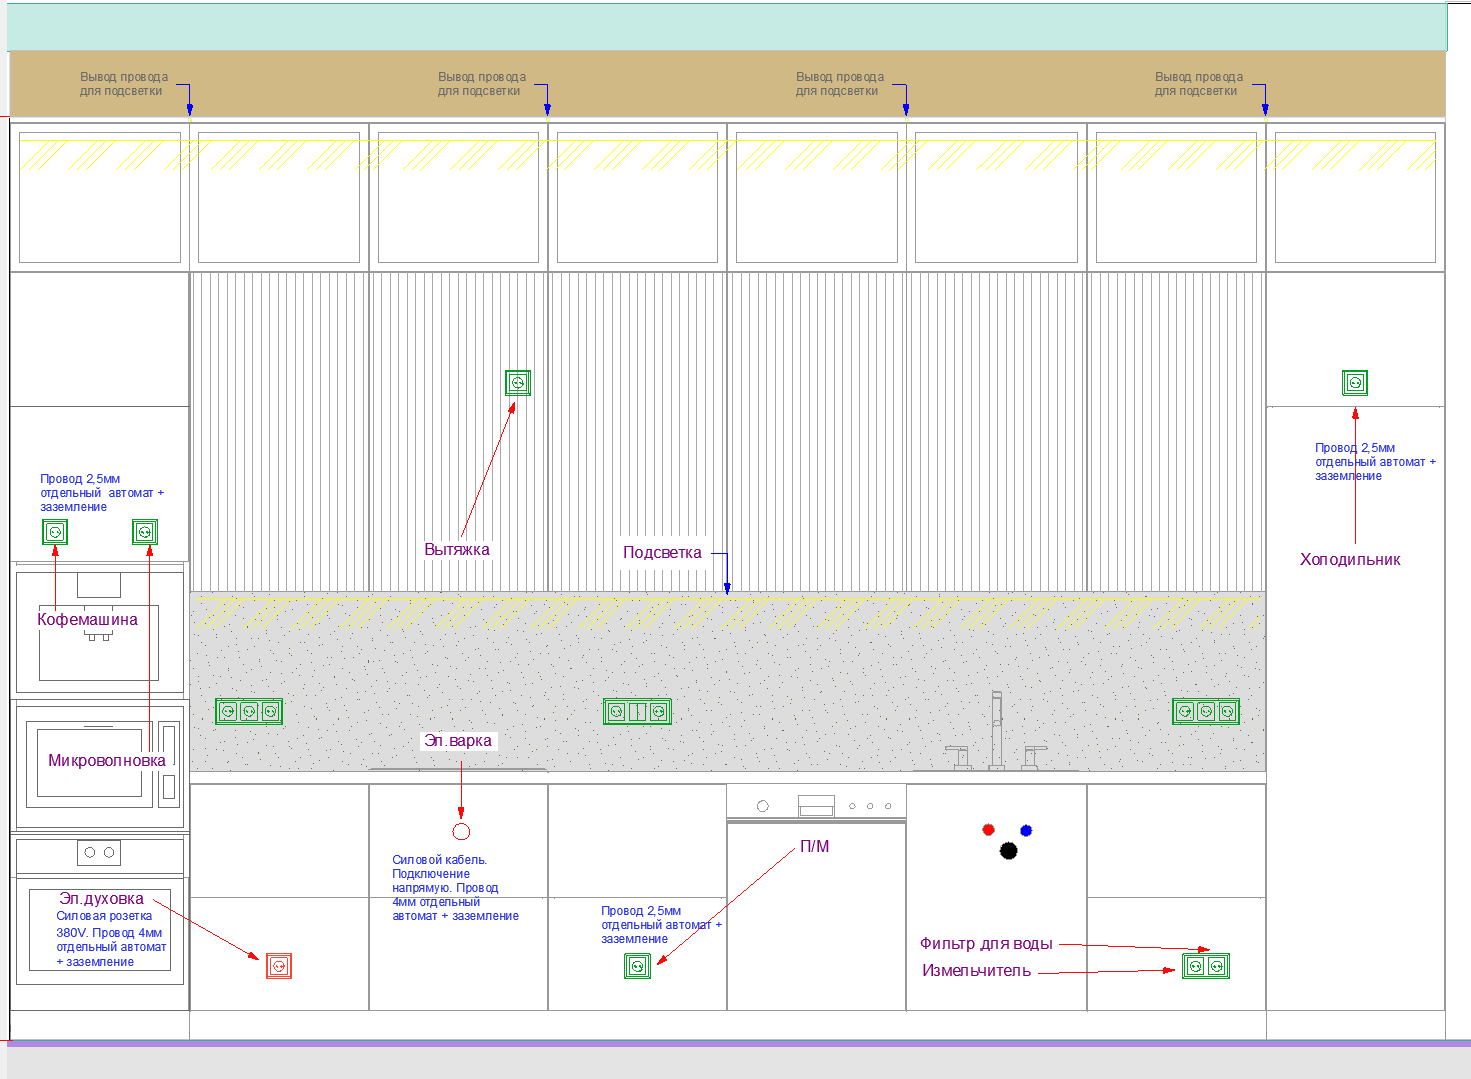Viewport: 1471px width, 1079px height.
Task: Select the red circle cable outlet under Эл.варка
Action: (x=461, y=831)
